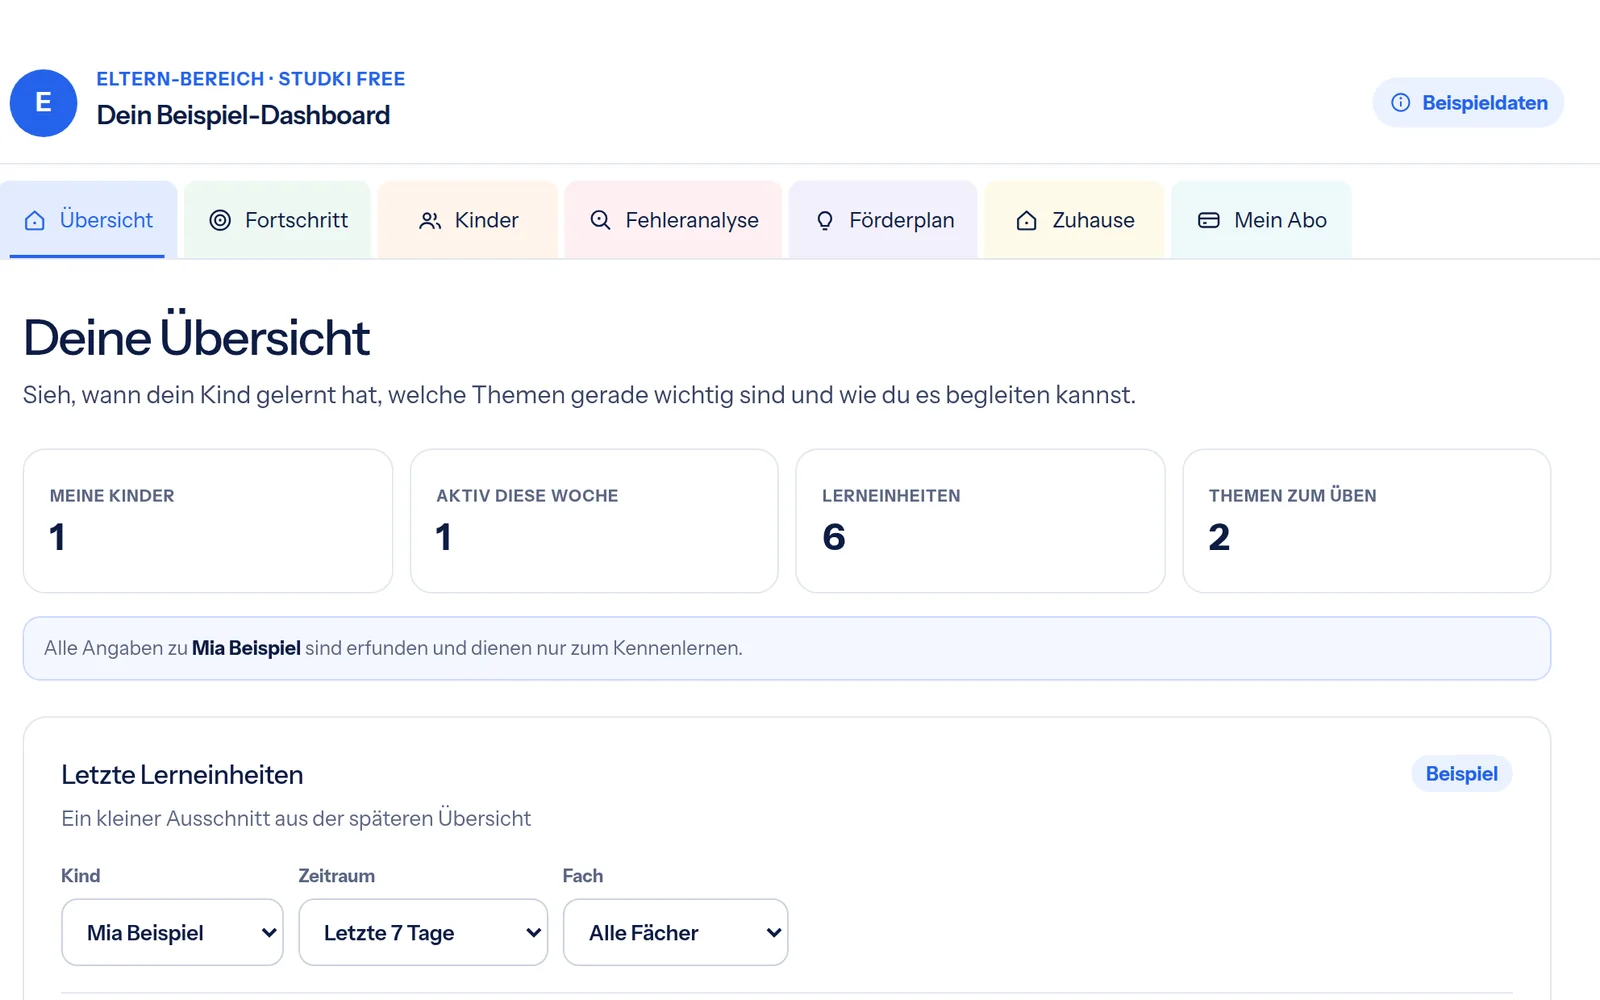The image size is (1600, 1000).
Task: Click the Eltern-Bereich · Studki Free label
Action: tap(251, 79)
